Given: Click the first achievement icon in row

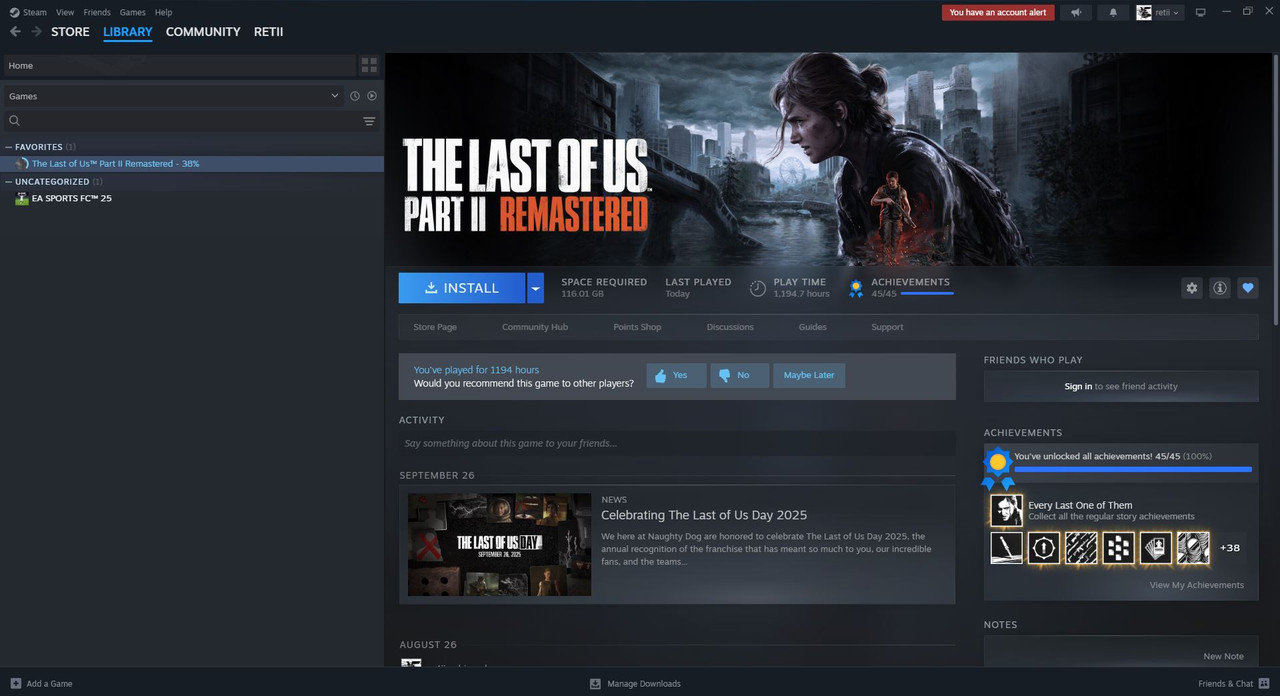Looking at the screenshot, I should (x=1006, y=547).
